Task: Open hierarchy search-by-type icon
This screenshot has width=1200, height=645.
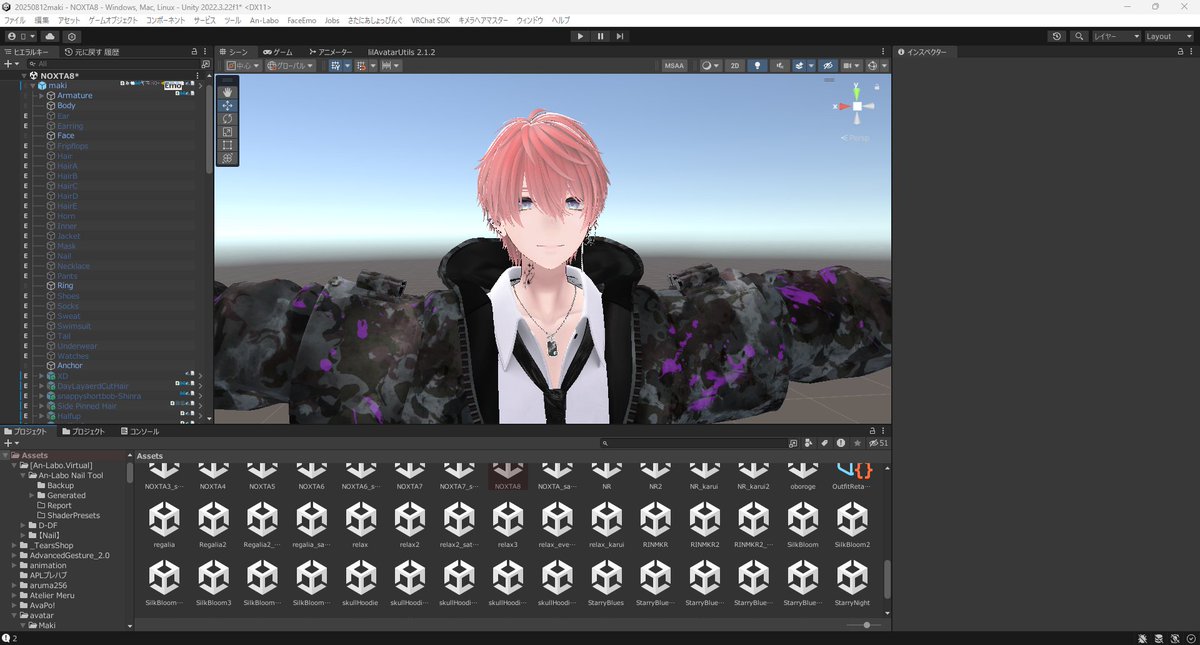Action: coord(205,63)
